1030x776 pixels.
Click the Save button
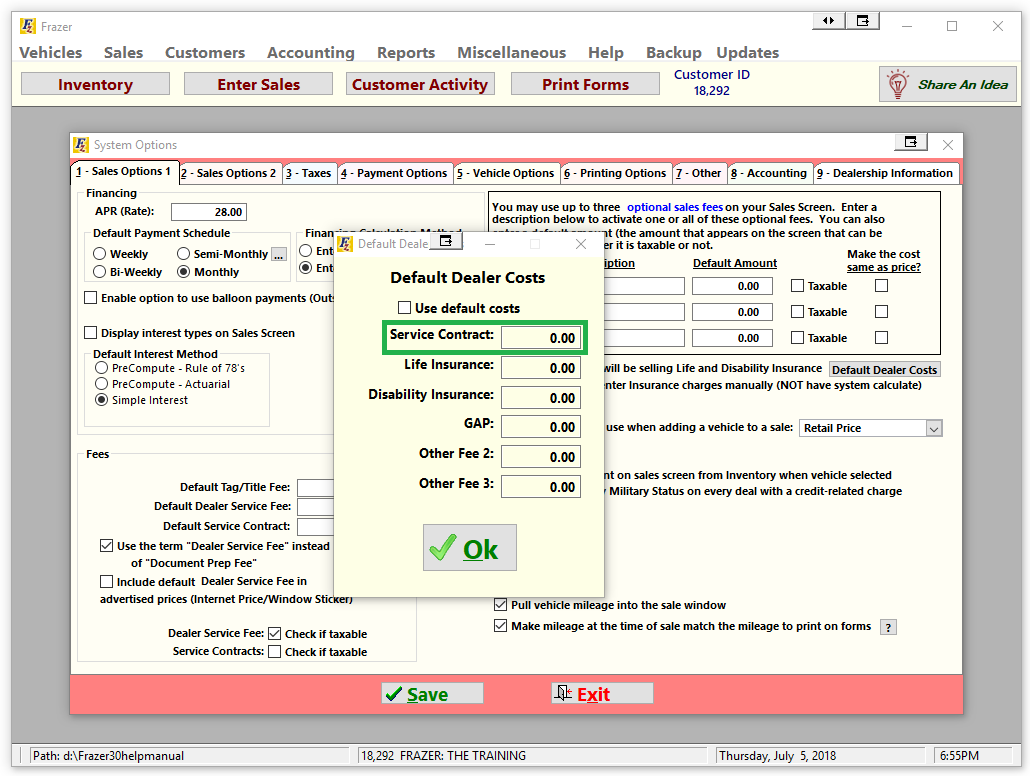click(432, 693)
